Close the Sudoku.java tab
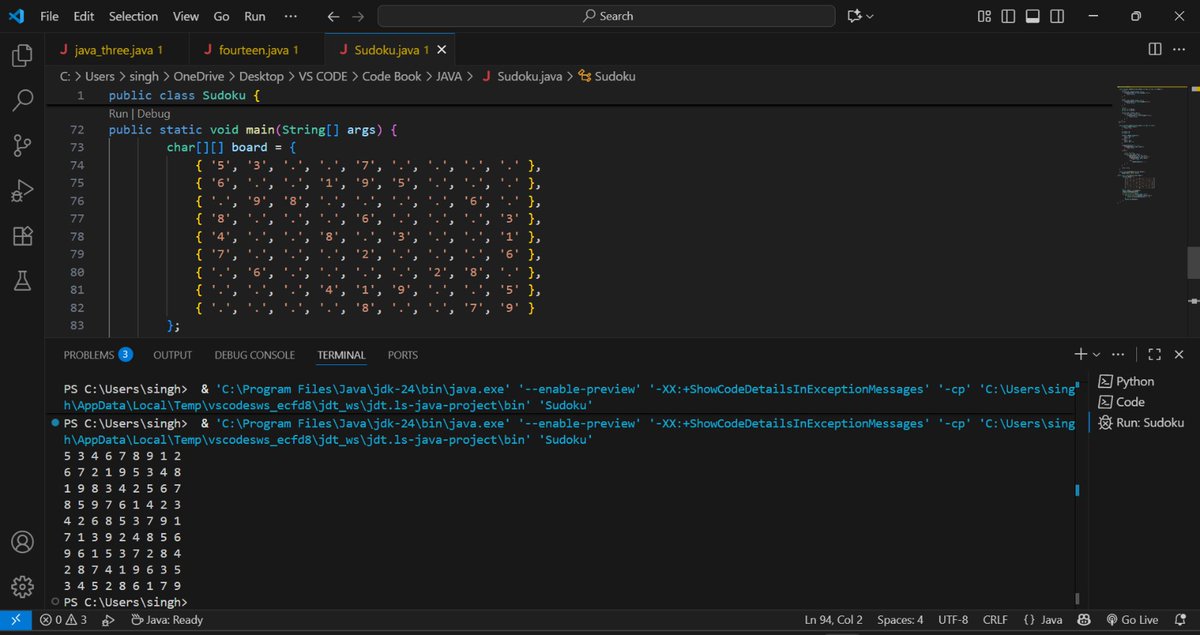 point(442,49)
